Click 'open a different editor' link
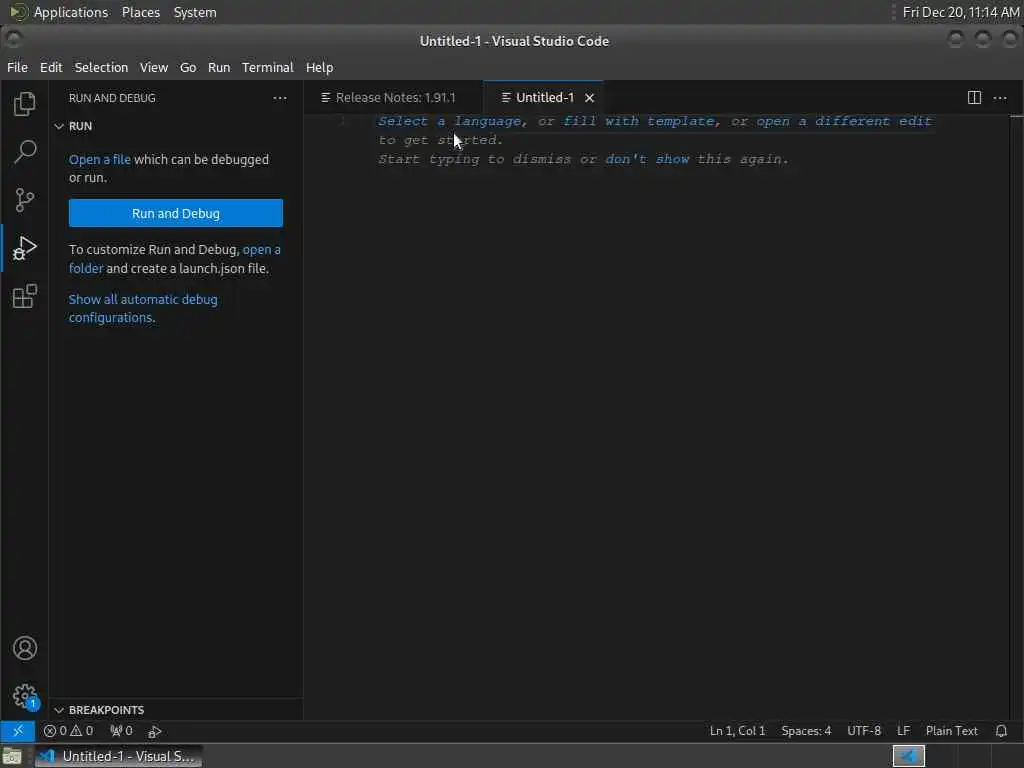 [x=843, y=121]
